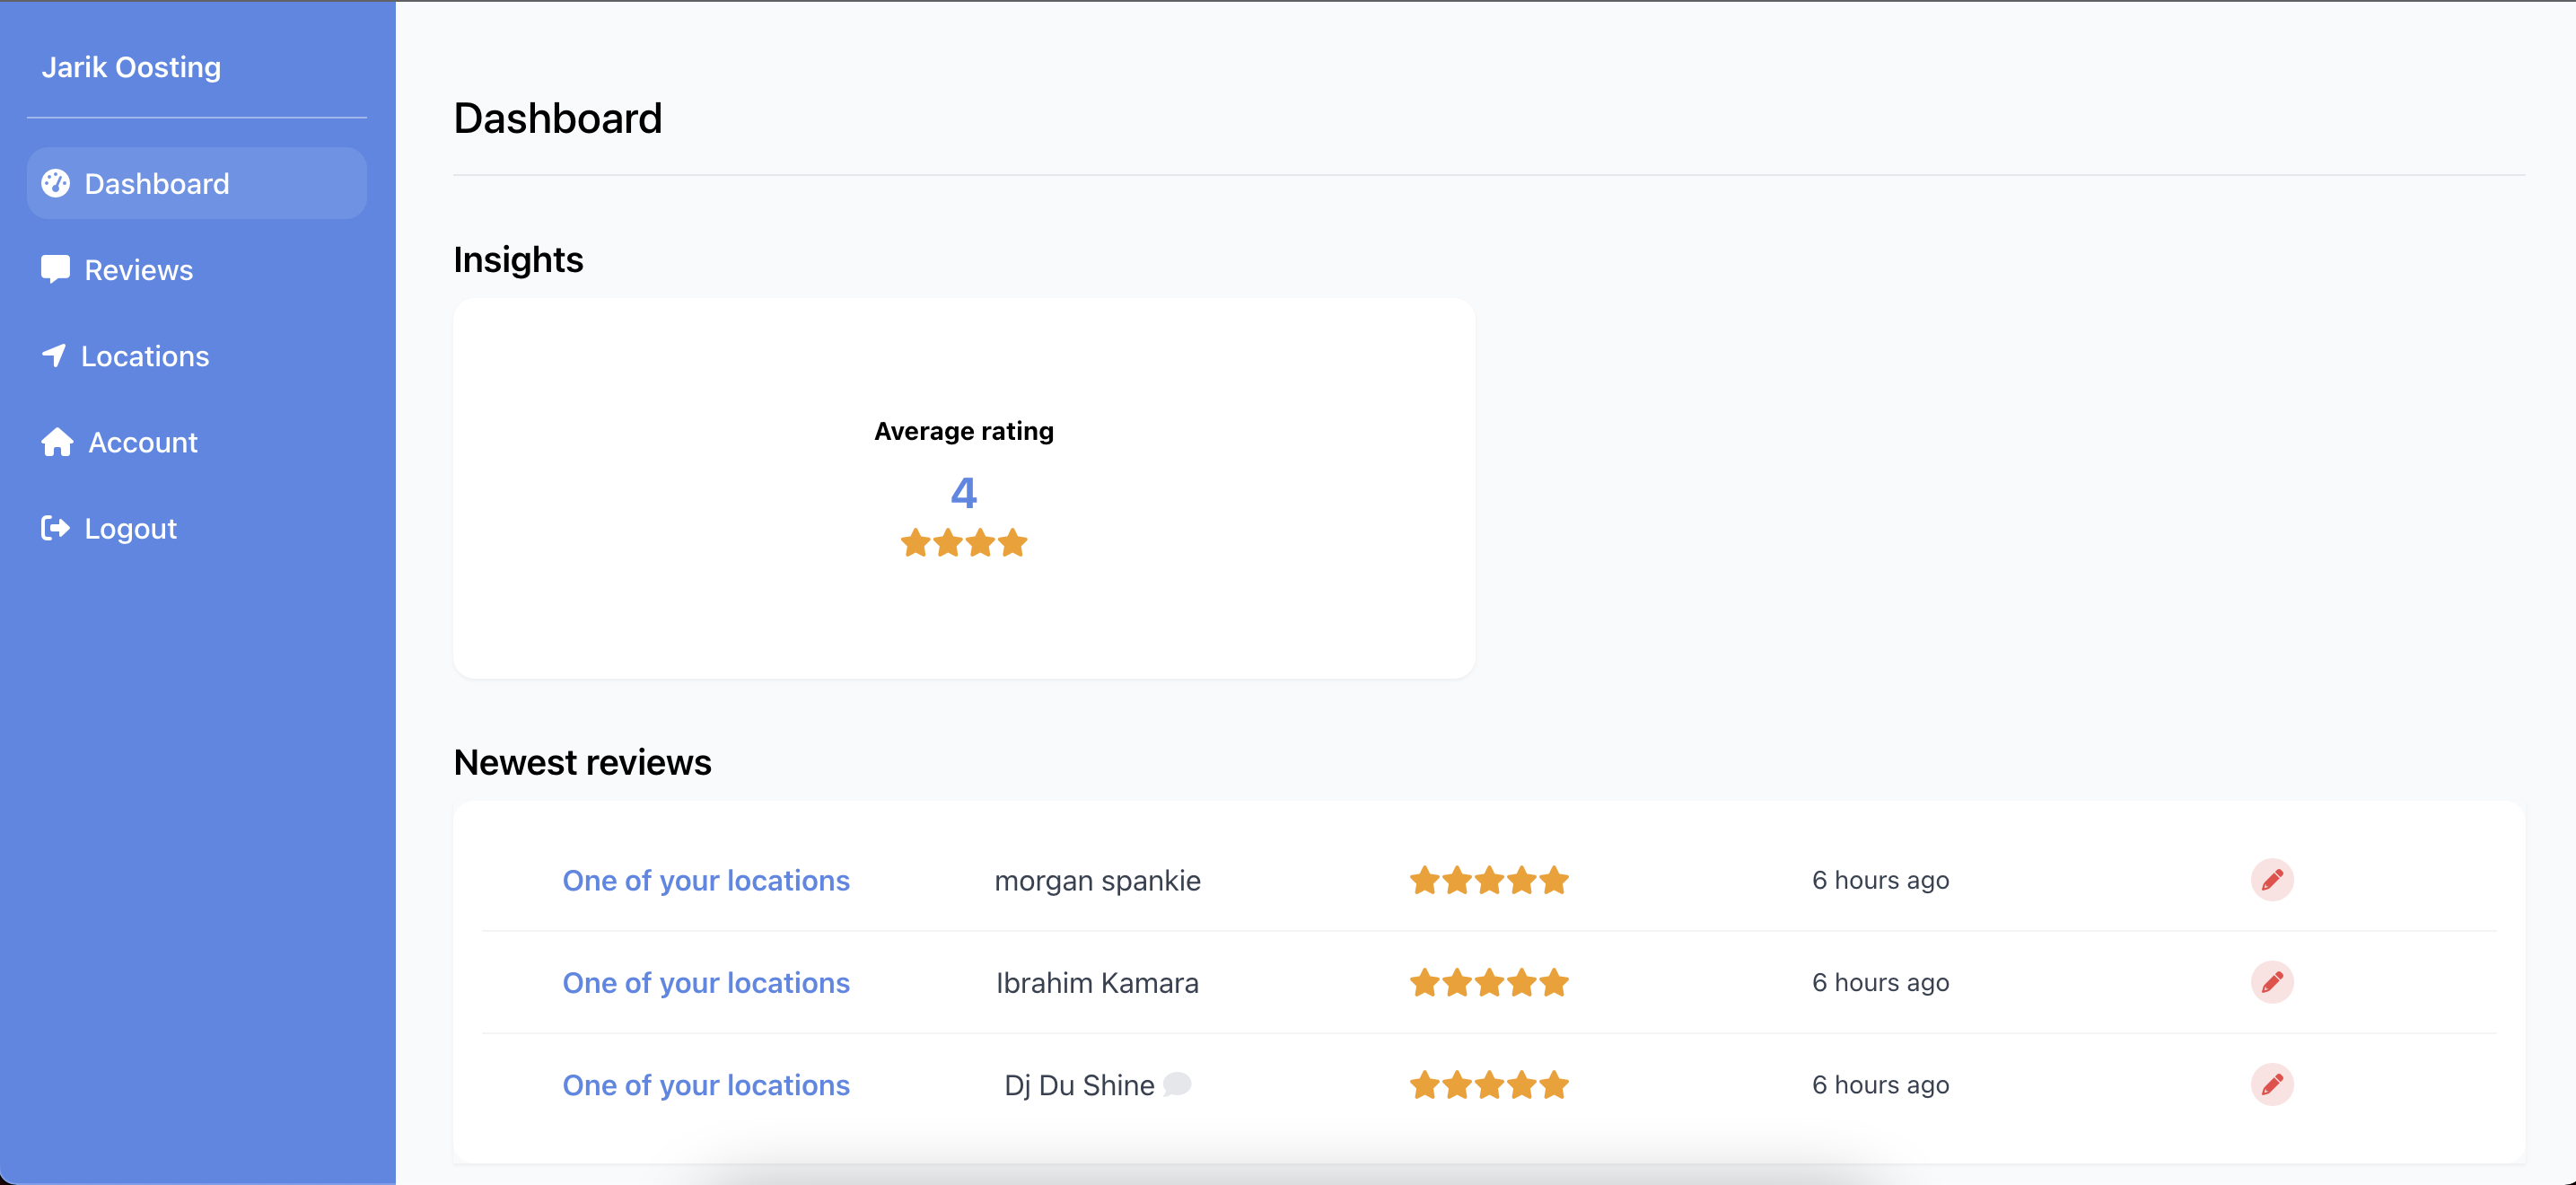Click the Reviews chat bubble icon
The width and height of the screenshot is (2576, 1185).
point(55,269)
